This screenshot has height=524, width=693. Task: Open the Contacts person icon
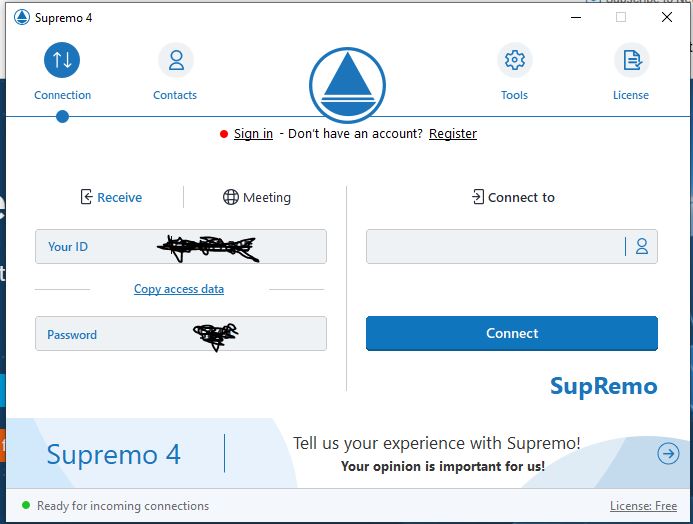176,60
